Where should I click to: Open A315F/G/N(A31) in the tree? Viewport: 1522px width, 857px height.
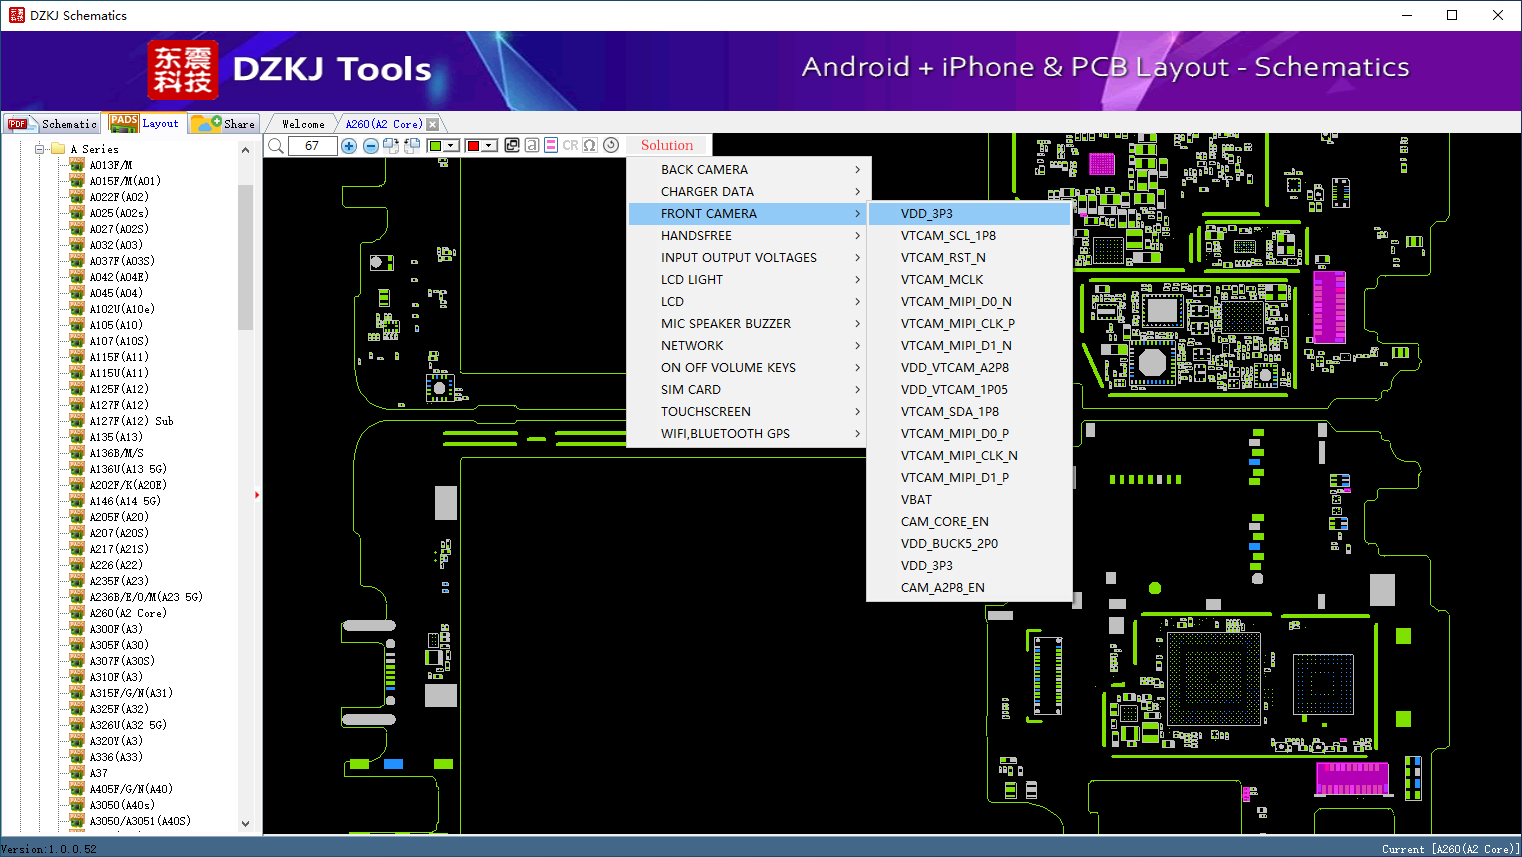(x=131, y=693)
